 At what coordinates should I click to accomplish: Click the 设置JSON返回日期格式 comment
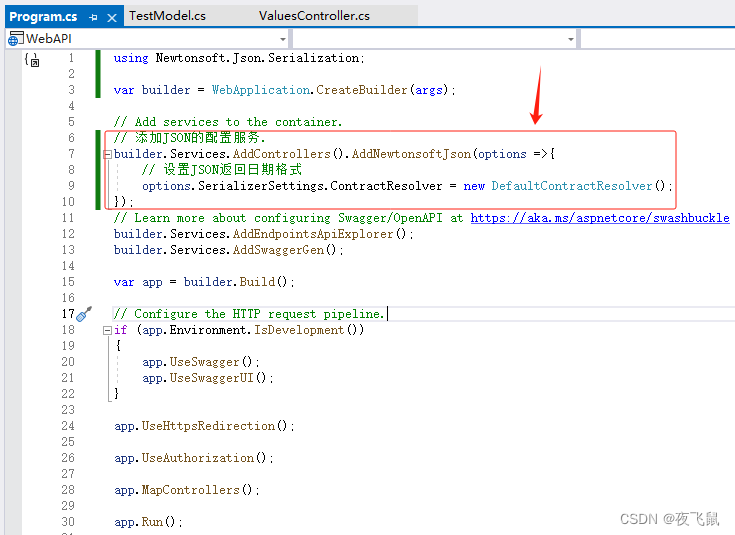(x=222, y=170)
